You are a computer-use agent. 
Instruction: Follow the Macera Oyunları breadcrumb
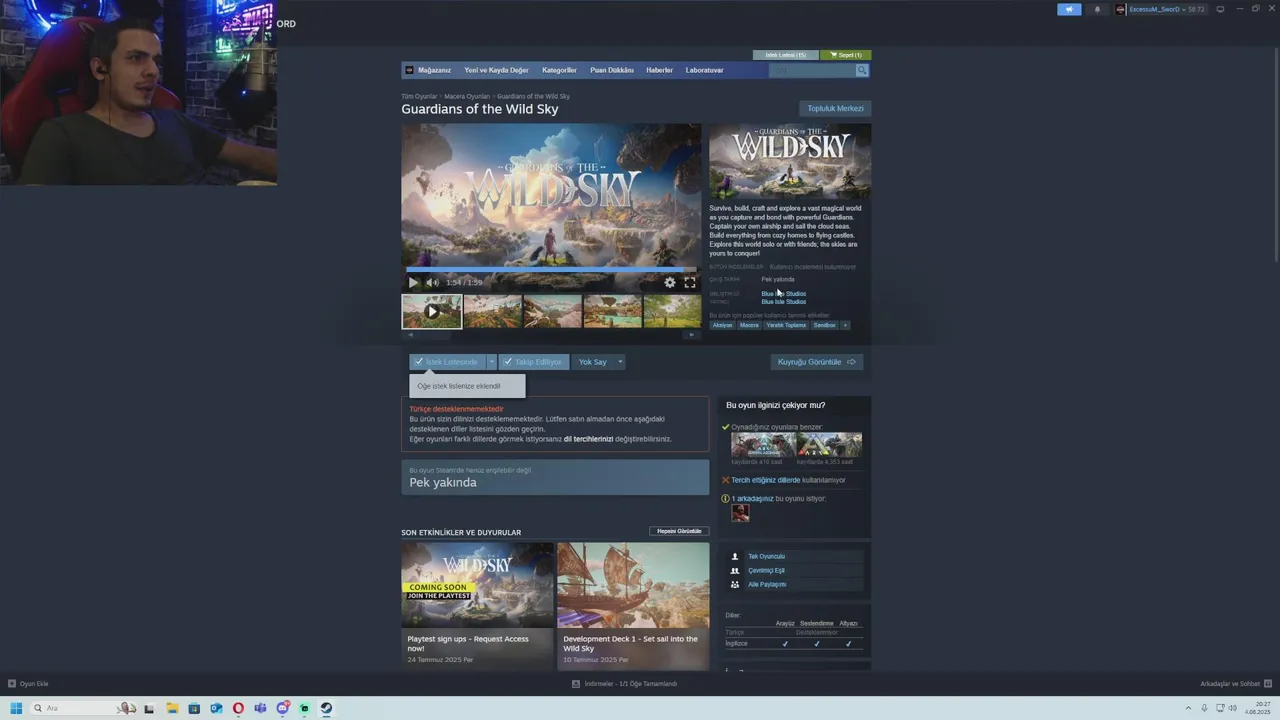point(467,96)
